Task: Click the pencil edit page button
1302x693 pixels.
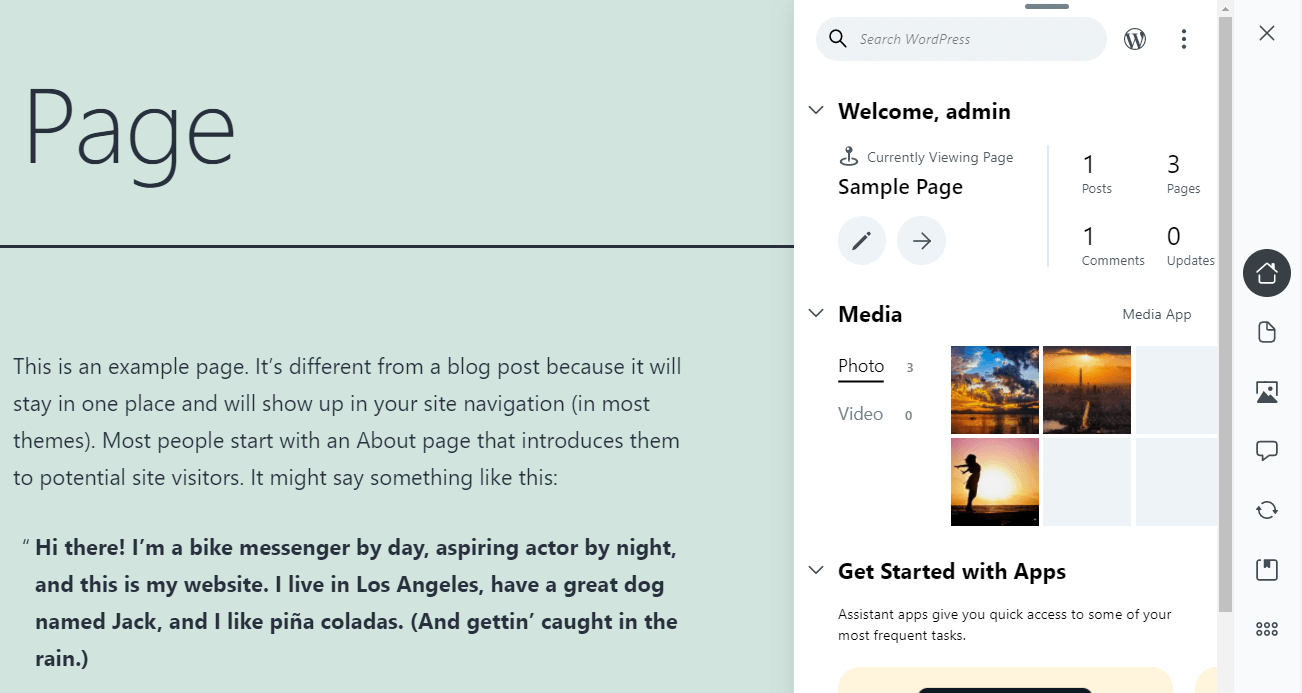Action: pyautogui.click(x=861, y=241)
